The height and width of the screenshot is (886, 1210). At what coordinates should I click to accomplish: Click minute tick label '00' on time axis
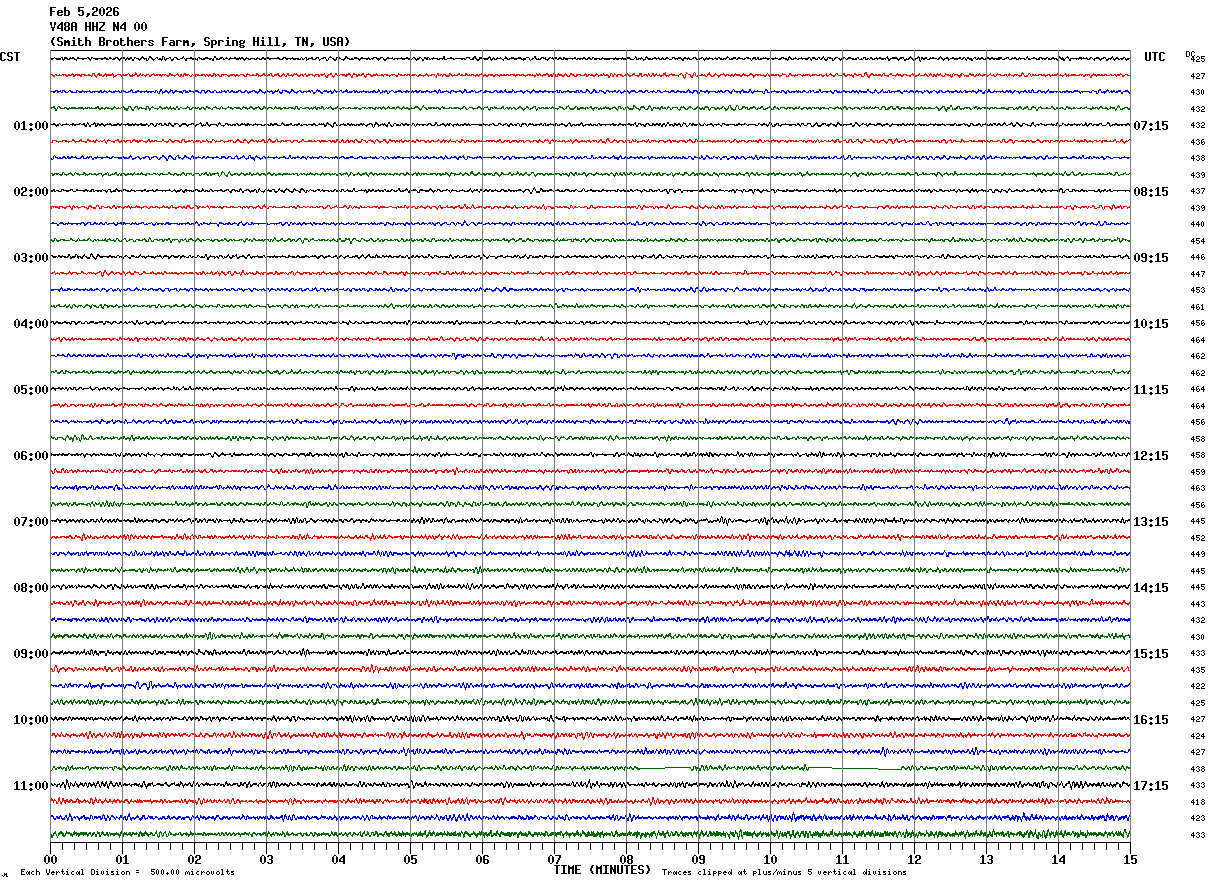point(50,859)
